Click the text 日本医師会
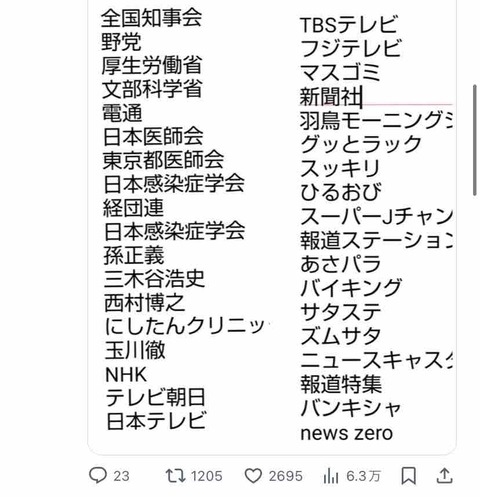The height and width of the screenshot is (497, 480). 153,136
